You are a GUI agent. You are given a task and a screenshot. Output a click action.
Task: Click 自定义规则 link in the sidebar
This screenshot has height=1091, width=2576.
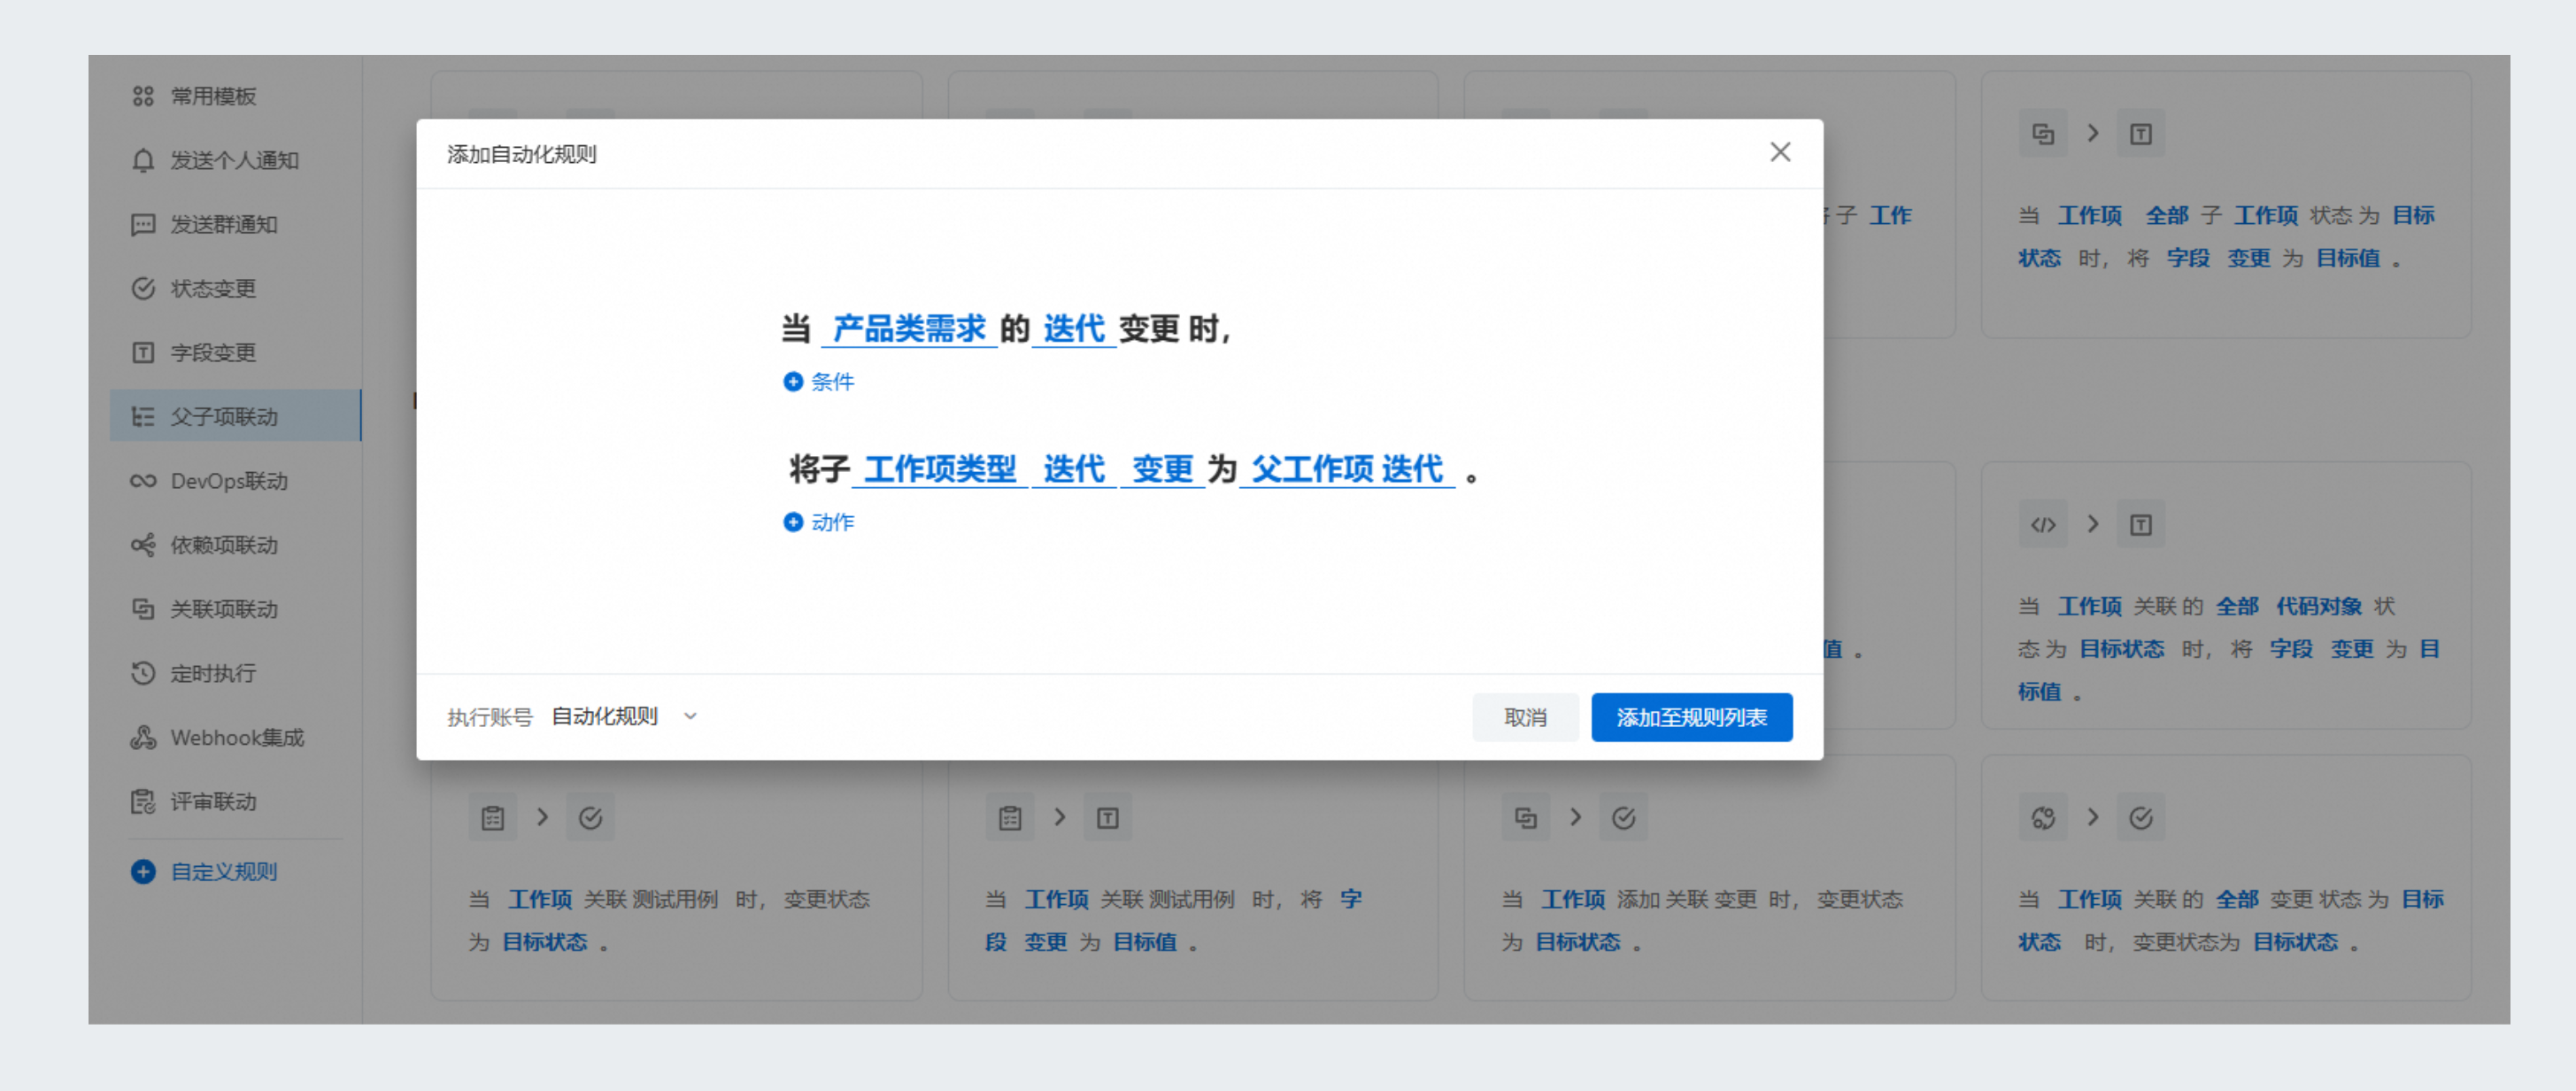click(x=224, y=871)
